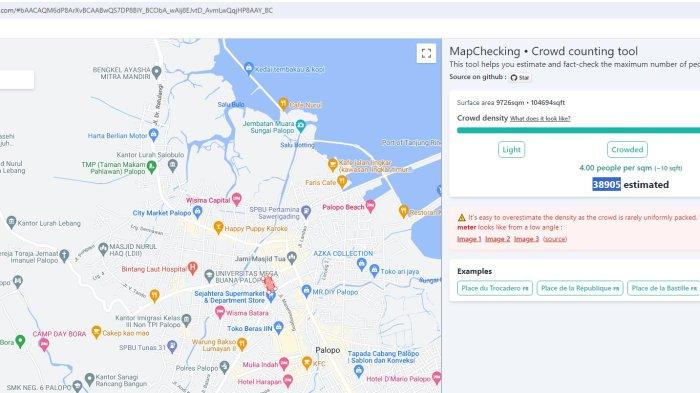
Task: Click Toko Beras IIN shop pin
Action: click(x=279, y=327)
